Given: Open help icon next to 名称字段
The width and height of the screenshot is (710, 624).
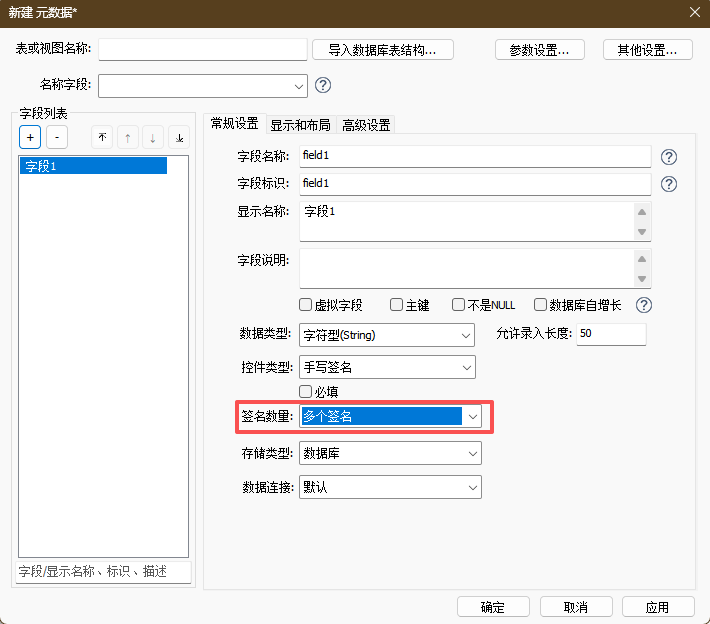Looking at the screenshot, I should (x=323, y=85).
